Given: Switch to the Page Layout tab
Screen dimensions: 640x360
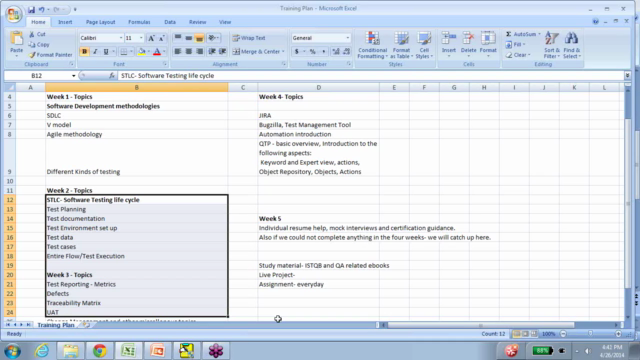Looking at the screenshot, I should (x=100, y=22).
